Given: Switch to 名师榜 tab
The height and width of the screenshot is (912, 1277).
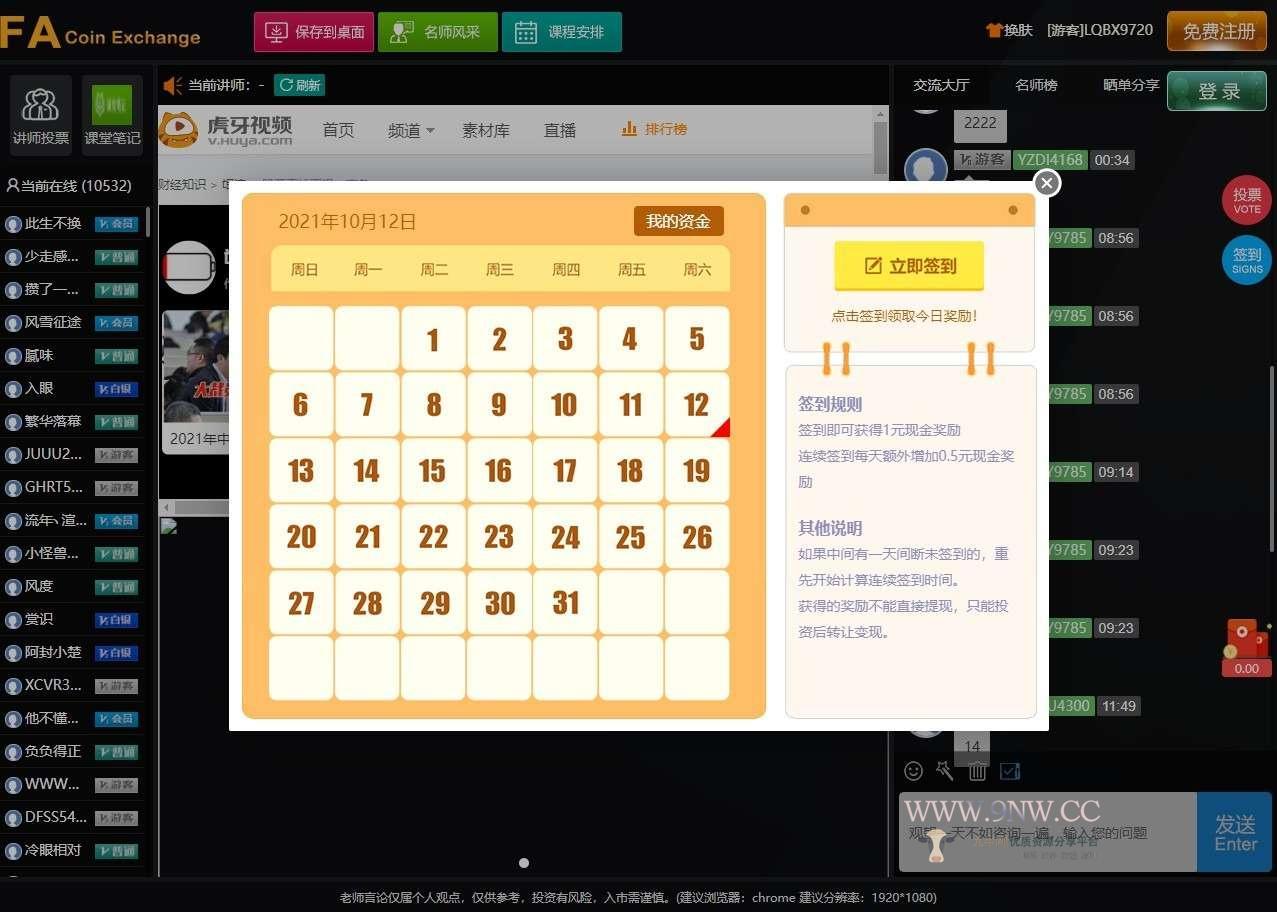Looking at the screenshot, I should 1036,85.
